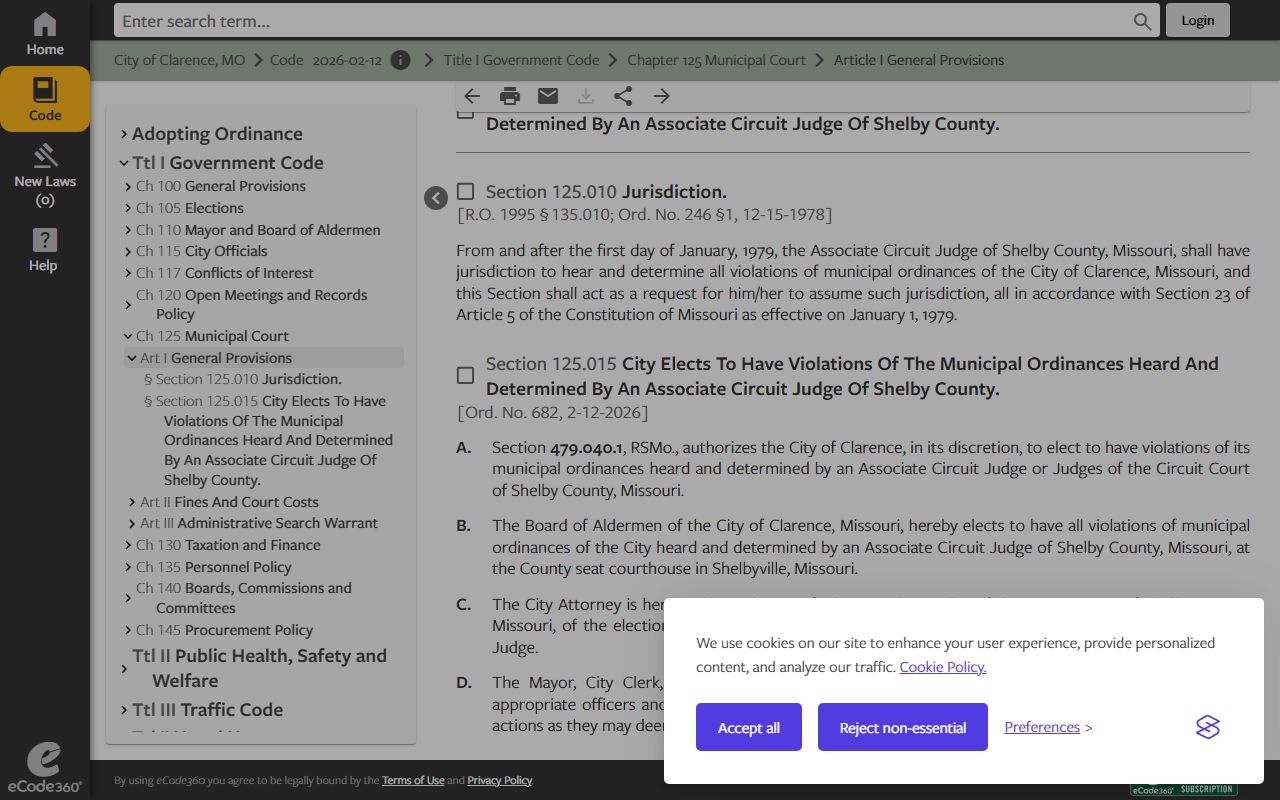The width and height of the screenshot is (1280, 800).
Task: Expand Ttl III Traffic Code
Action: click(x=124, y=710)
